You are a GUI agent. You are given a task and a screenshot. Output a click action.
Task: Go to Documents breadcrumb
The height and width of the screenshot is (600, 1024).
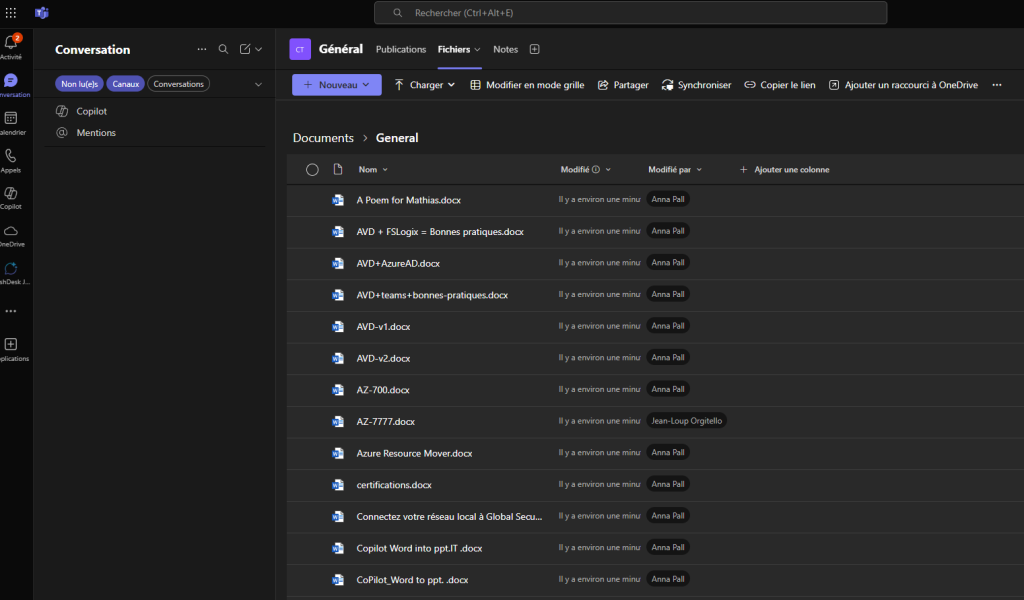coord(323,138)
